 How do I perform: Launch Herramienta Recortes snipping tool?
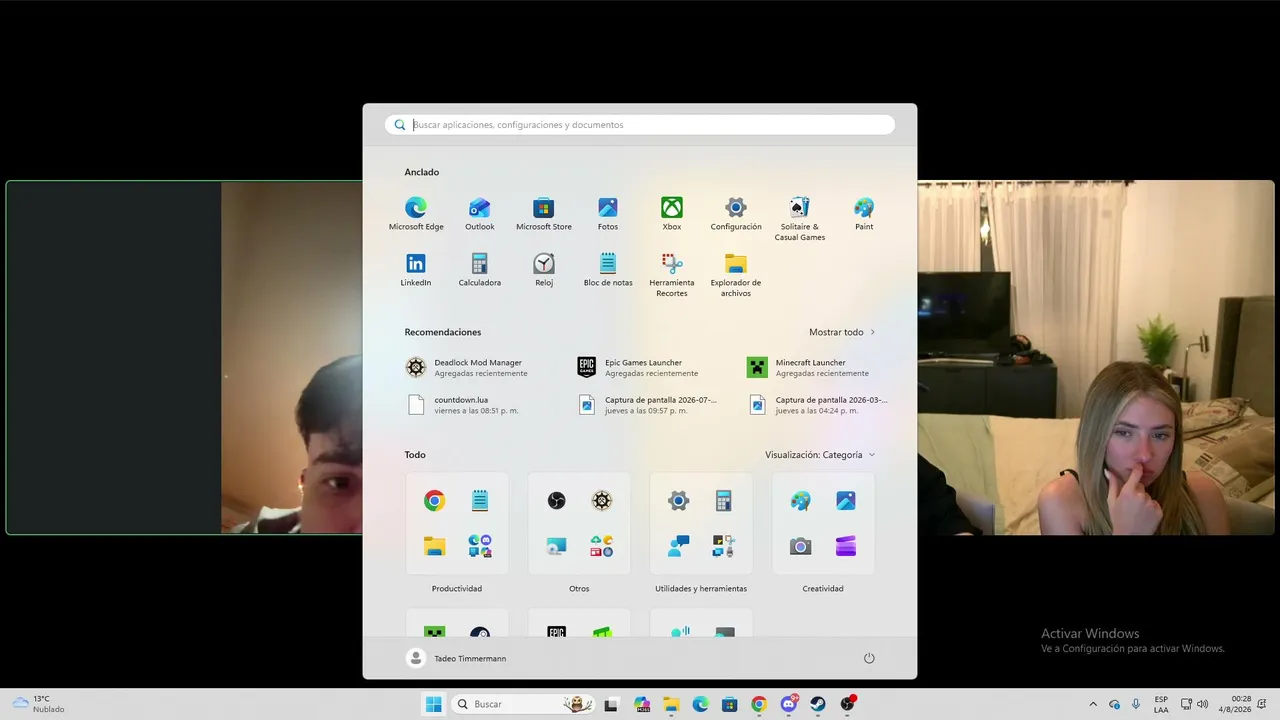point(672,275)
